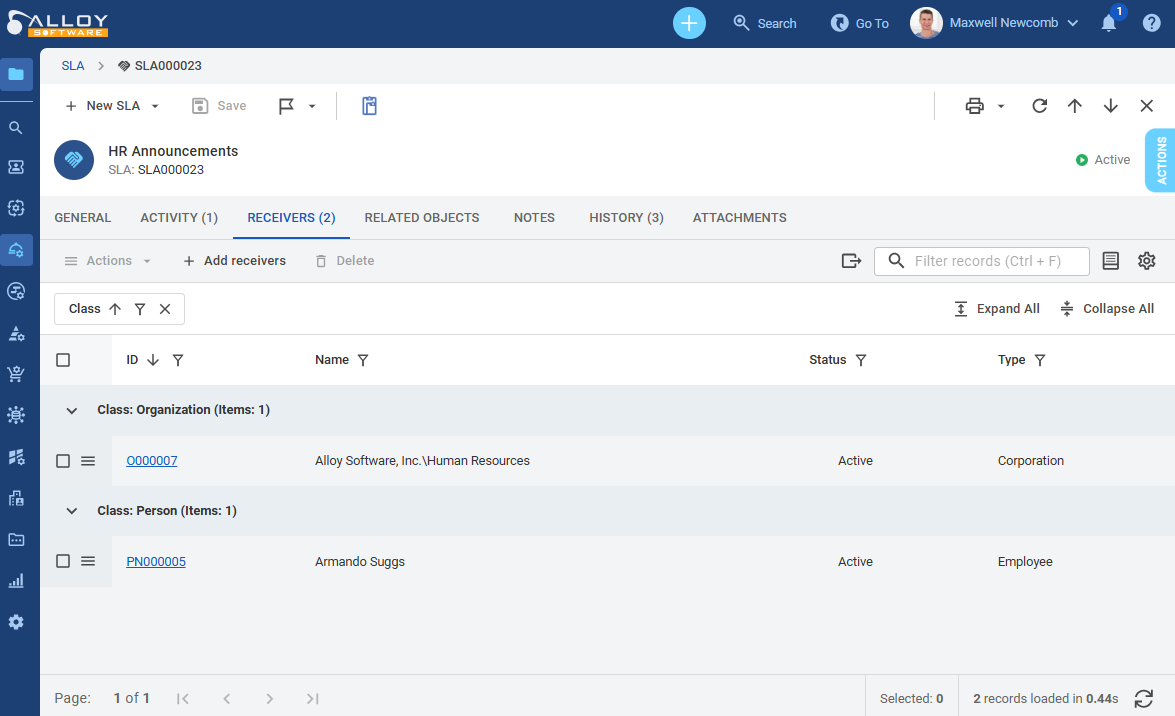
Task: Check the select-all header checkbox
Action: [x=63, y=360]
